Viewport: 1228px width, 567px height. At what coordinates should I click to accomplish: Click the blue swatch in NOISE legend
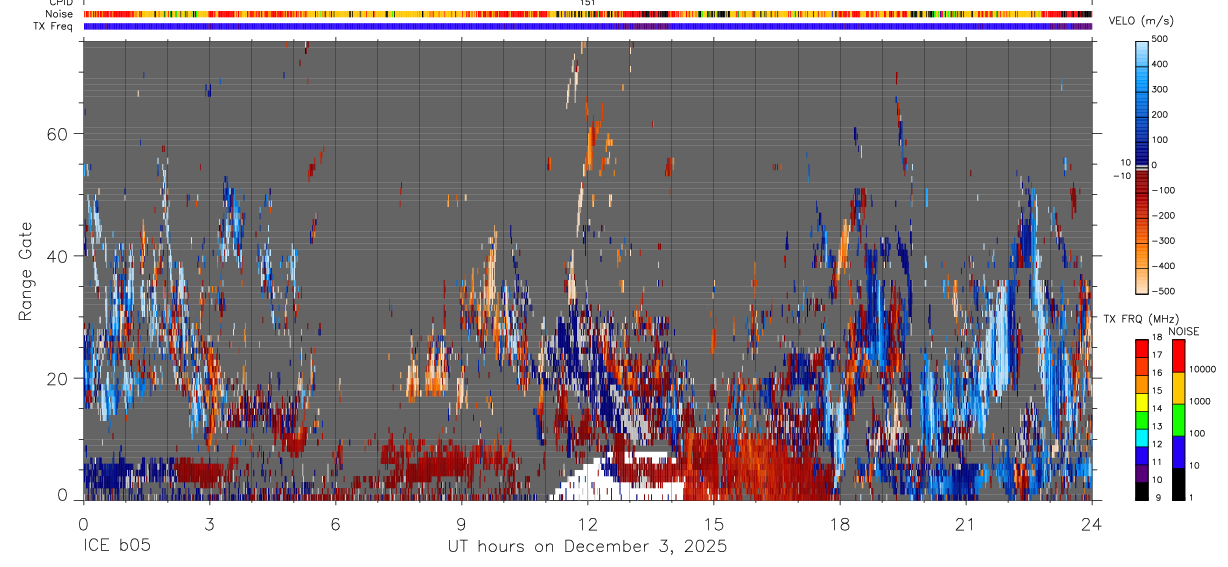1178,451
